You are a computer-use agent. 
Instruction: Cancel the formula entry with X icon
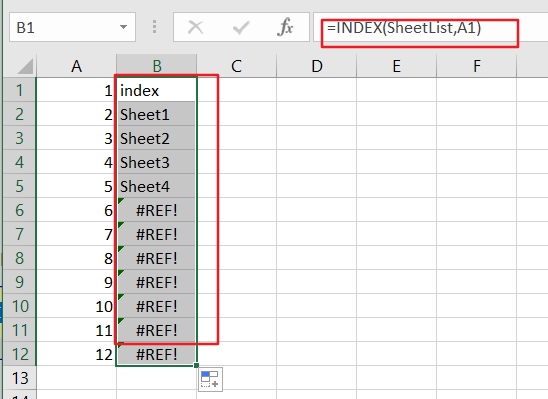pyautogui.click(x=195, y=27)
